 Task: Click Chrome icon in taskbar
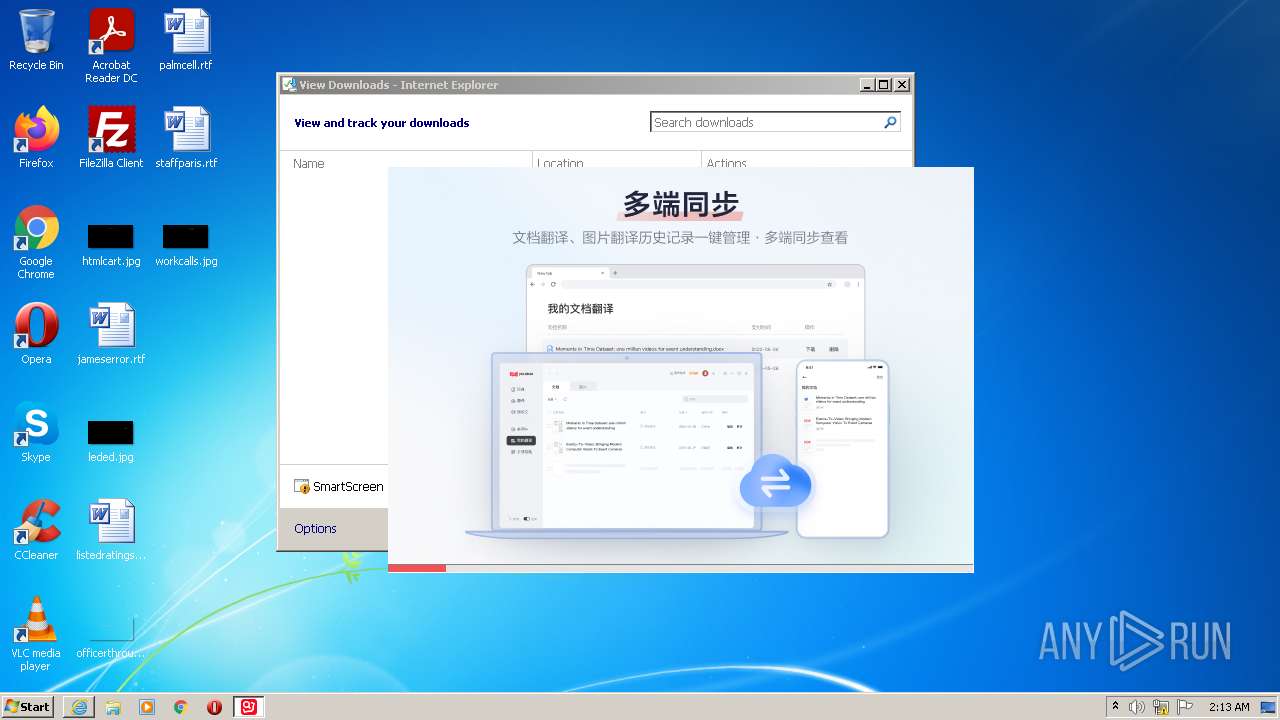[181, 707]
